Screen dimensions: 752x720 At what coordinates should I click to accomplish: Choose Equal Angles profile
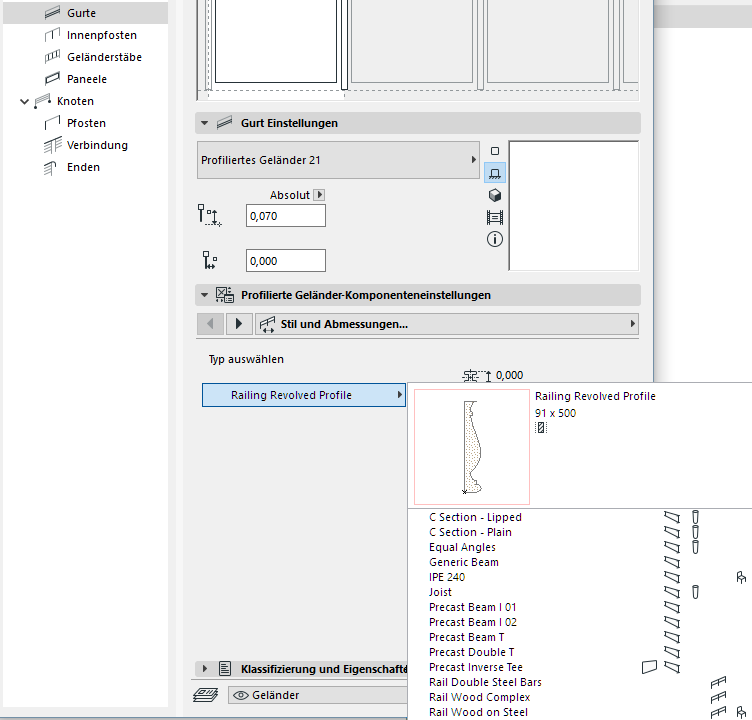point(462,547)
